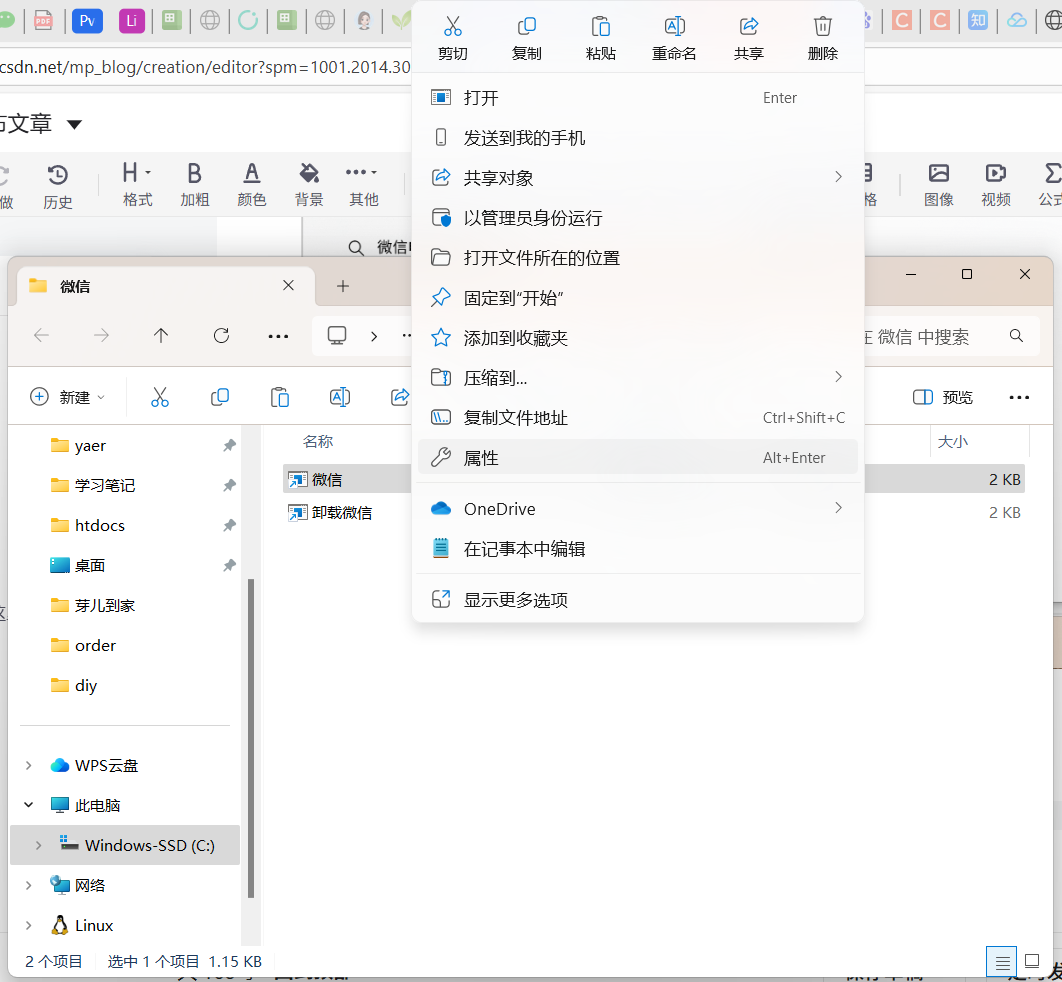Select 在记事本中编辑 menu entry
Viewport: 1062px width, 982px height.
[637, 549]
